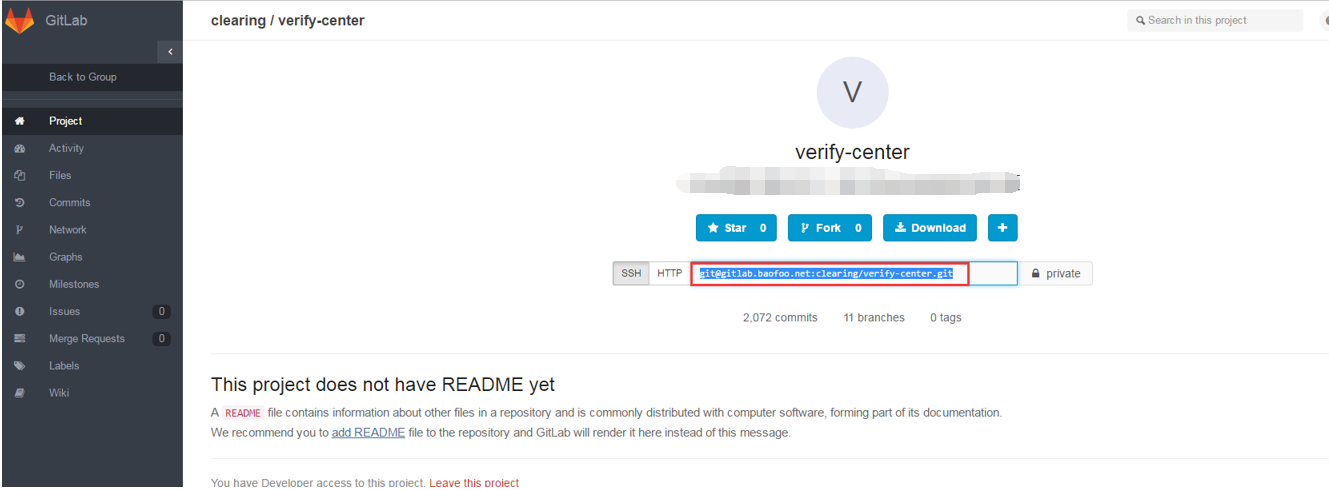Open the Wiki sidebar item
1329x490 pixels.
coord(59,393)
